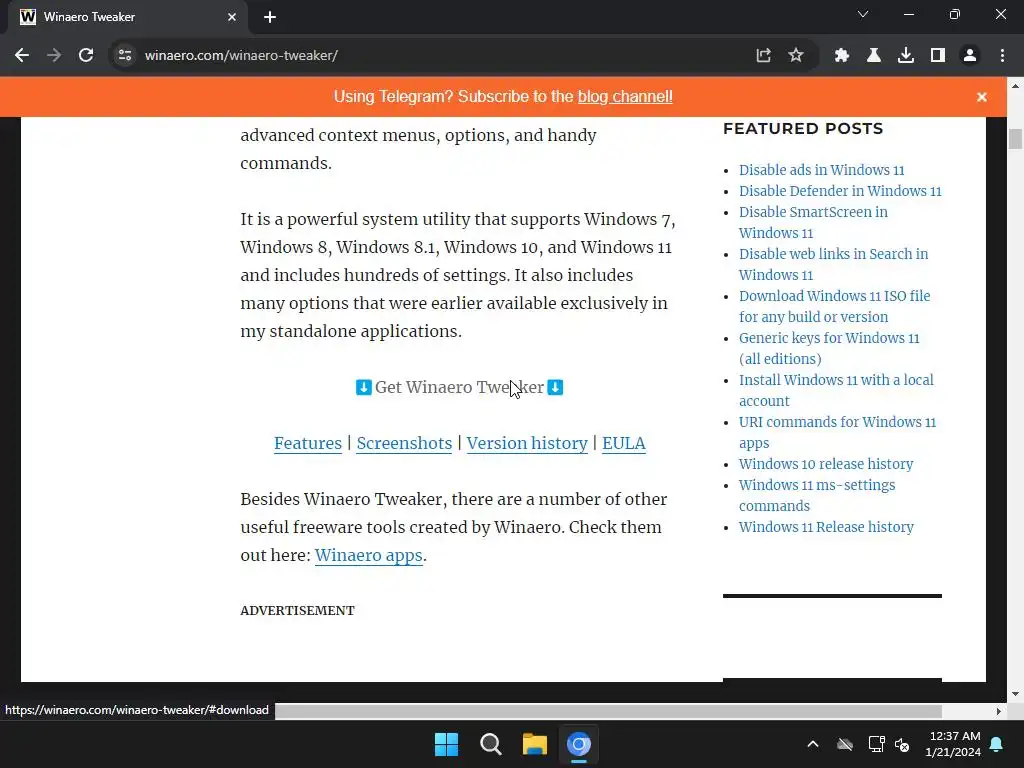
Task: Open Disable ads in Windows 11
Action: pyautogui.click(x=822, y=170)
